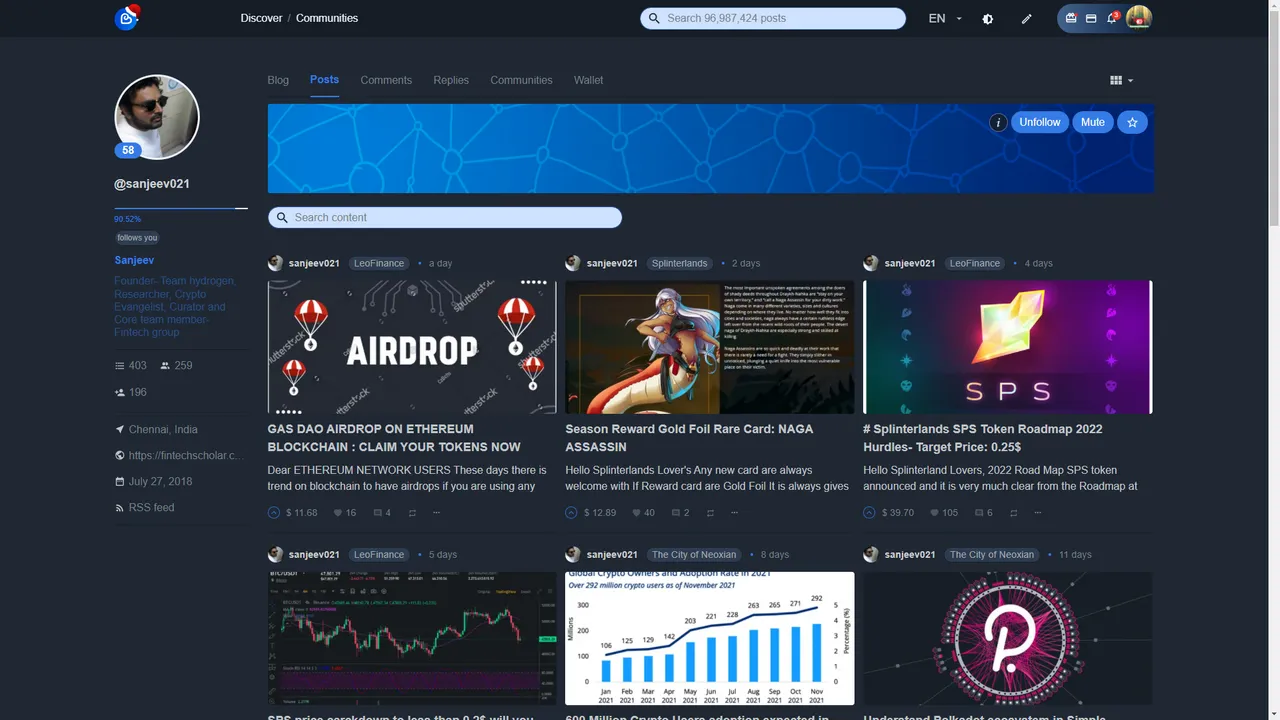Image resolution: width=1280 pixels, height=720 pixels.
Task: Open the $ 39.70 payout details
Action: tap(898, 512)
